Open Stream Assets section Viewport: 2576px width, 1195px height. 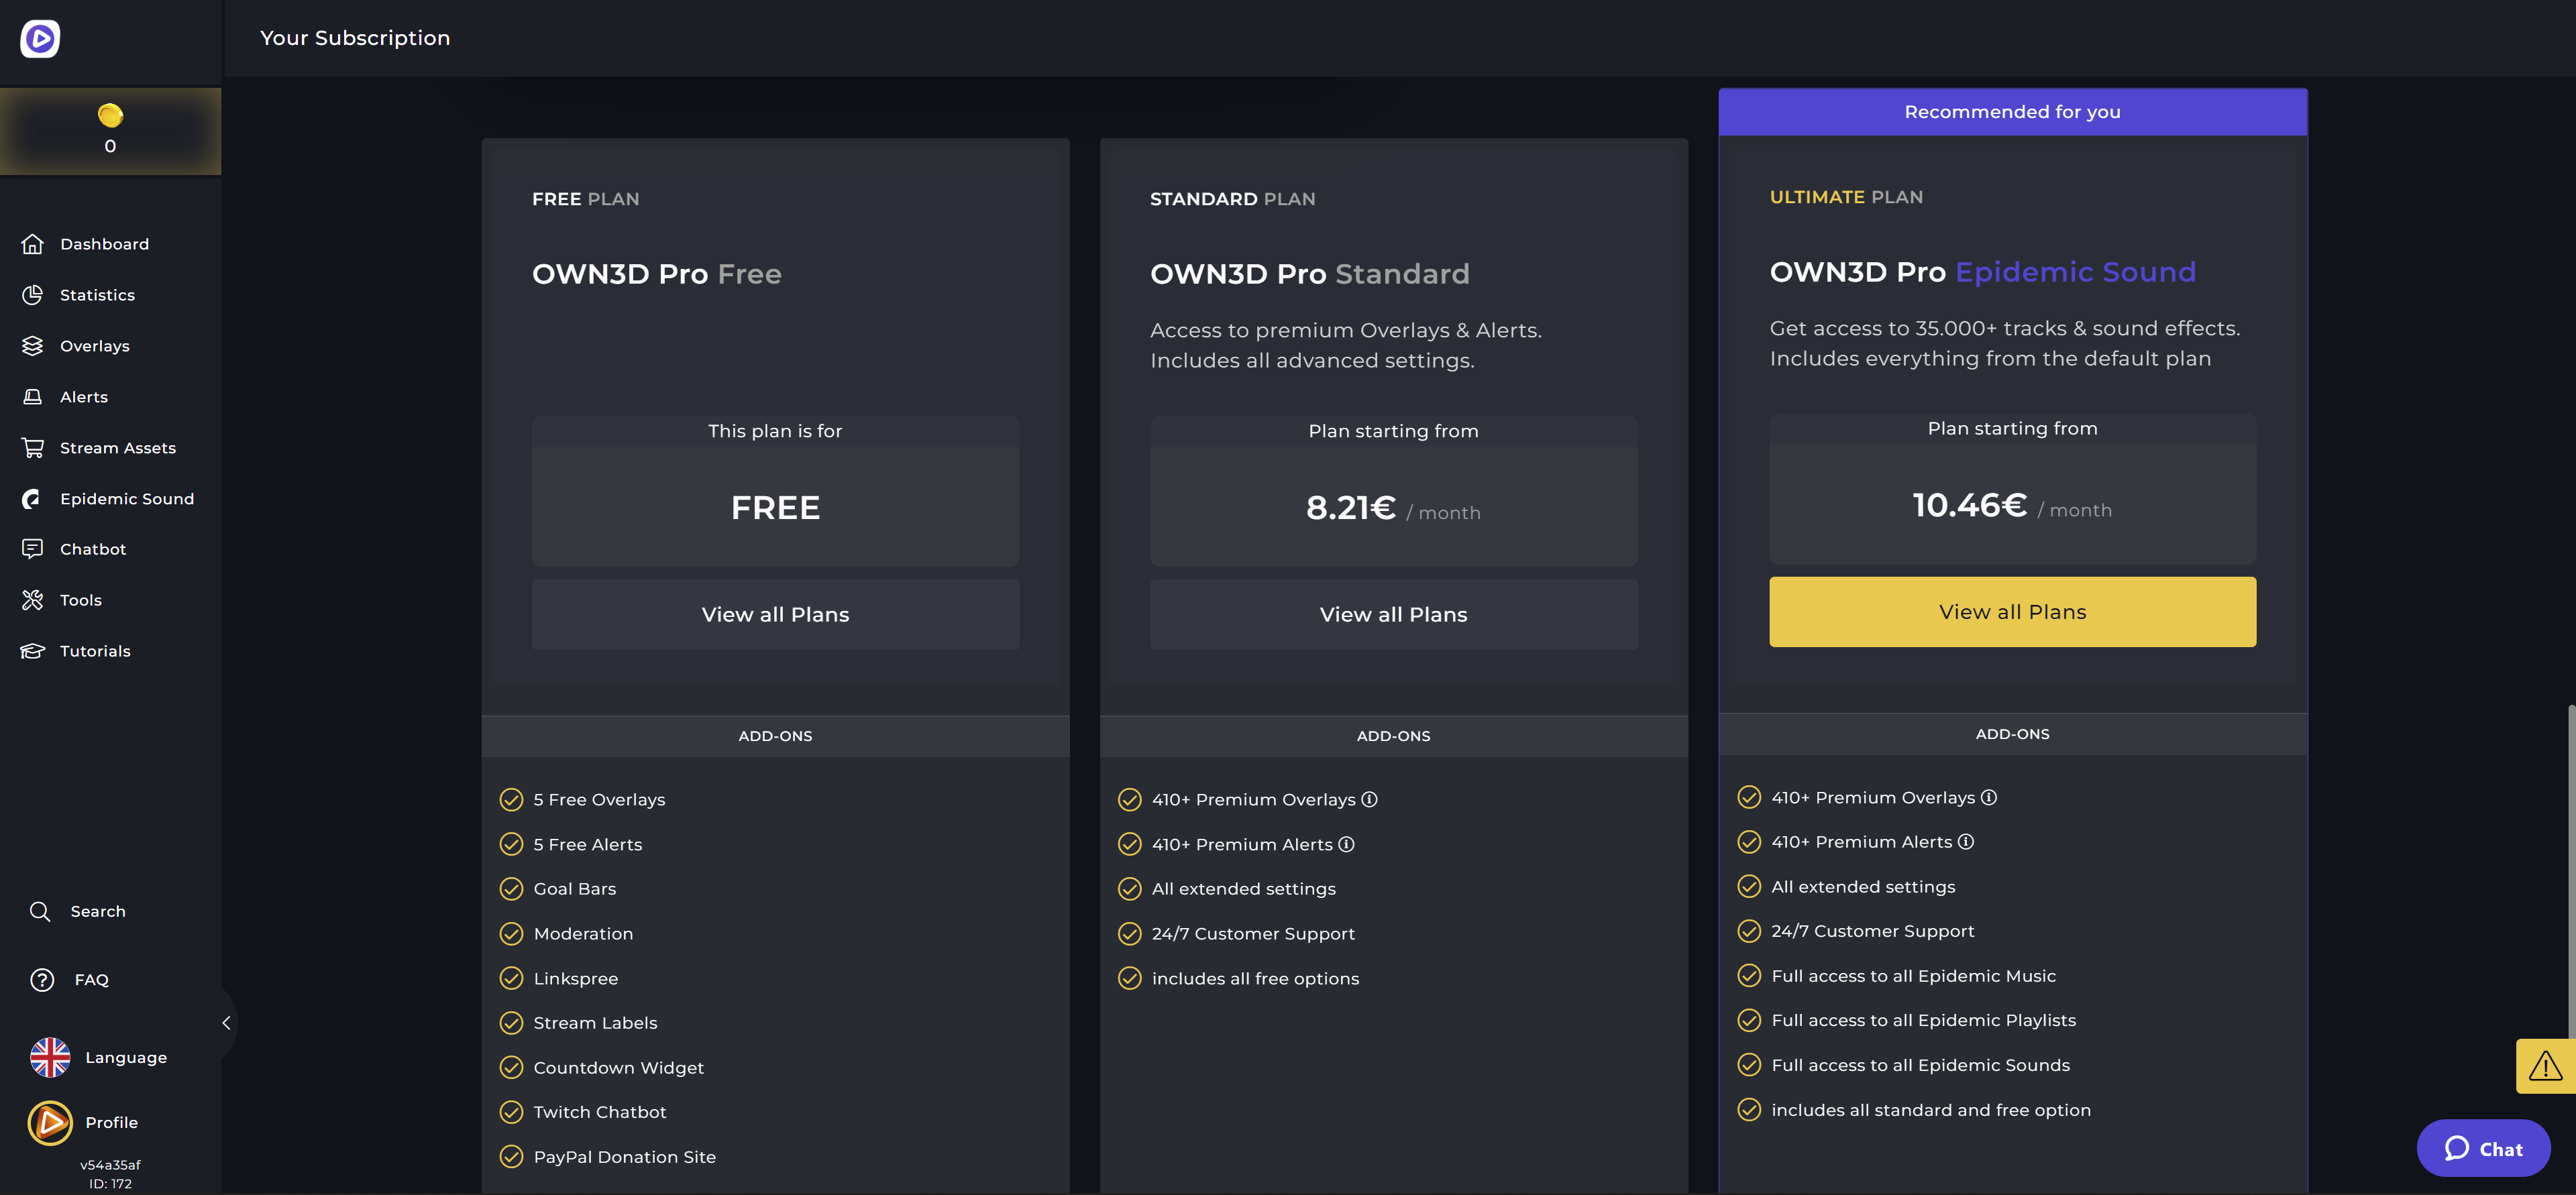point(115,448)
